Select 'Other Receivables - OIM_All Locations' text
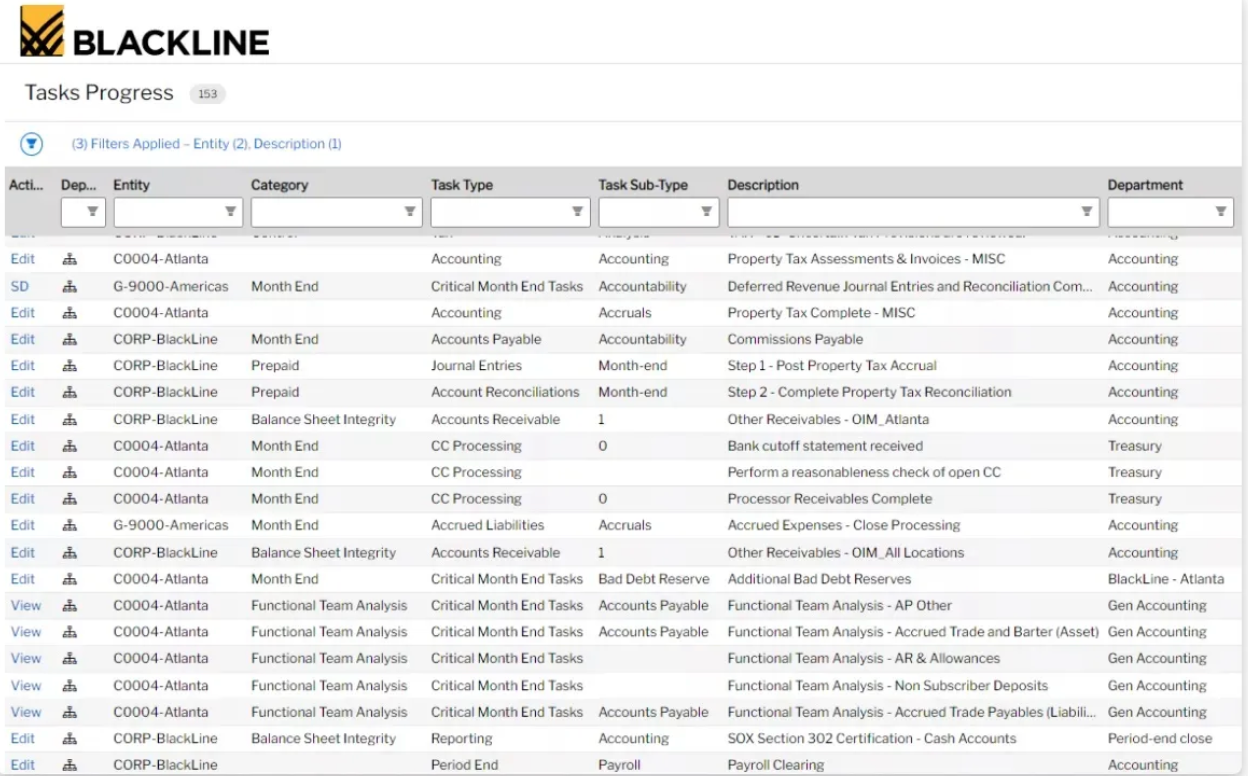Image resolution: width=1248 pixels, height=776 pixels. (846, 552)
